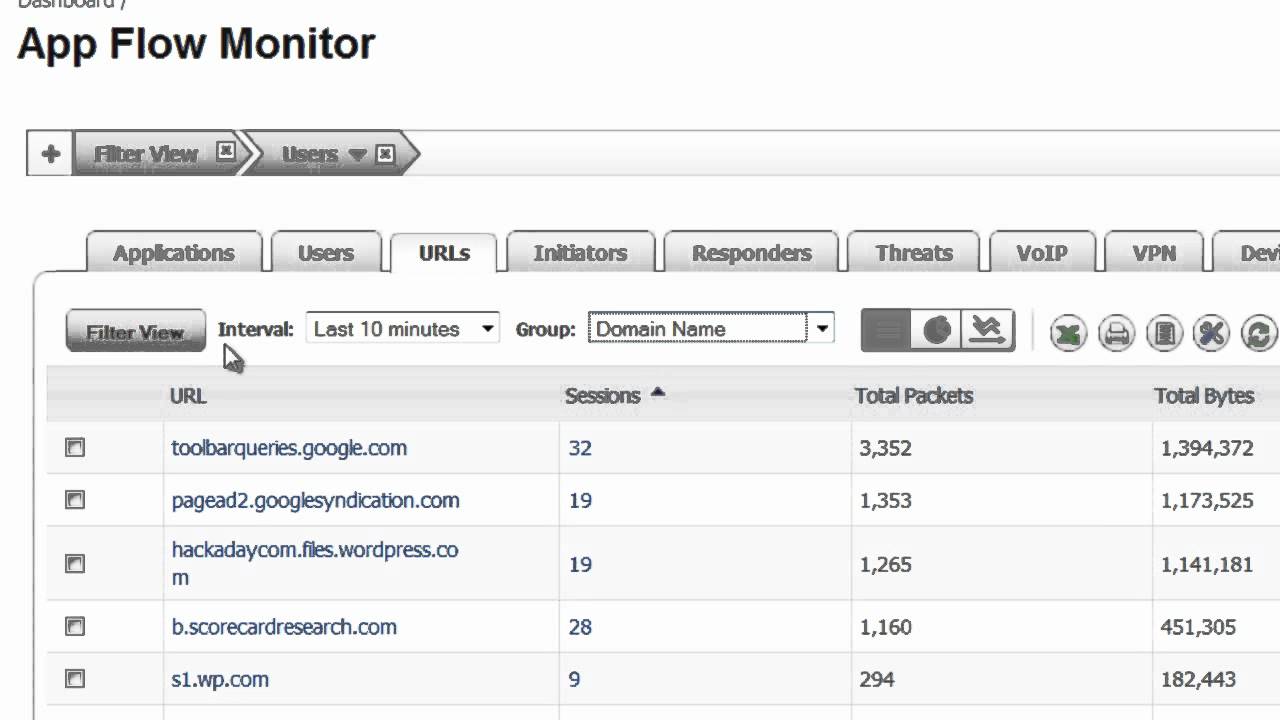Remove the Users filter breadcrumb
The image size is (1280, 720).
click(386, 154)
